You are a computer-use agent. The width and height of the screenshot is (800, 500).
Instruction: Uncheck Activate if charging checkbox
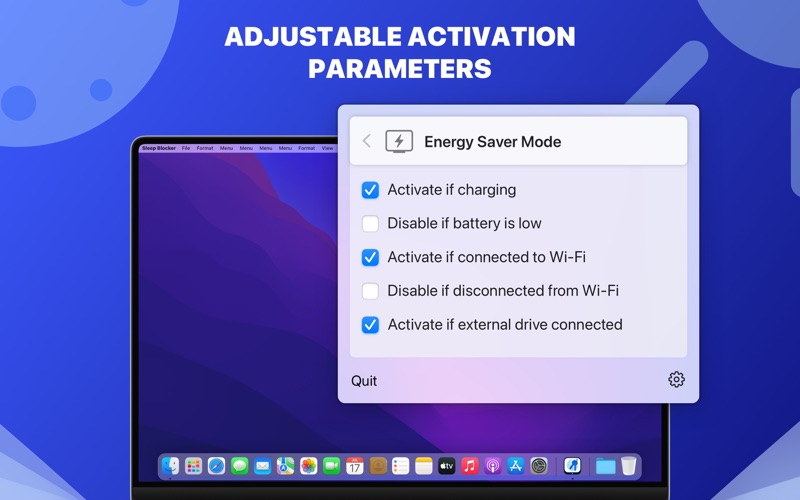(370, 190)
